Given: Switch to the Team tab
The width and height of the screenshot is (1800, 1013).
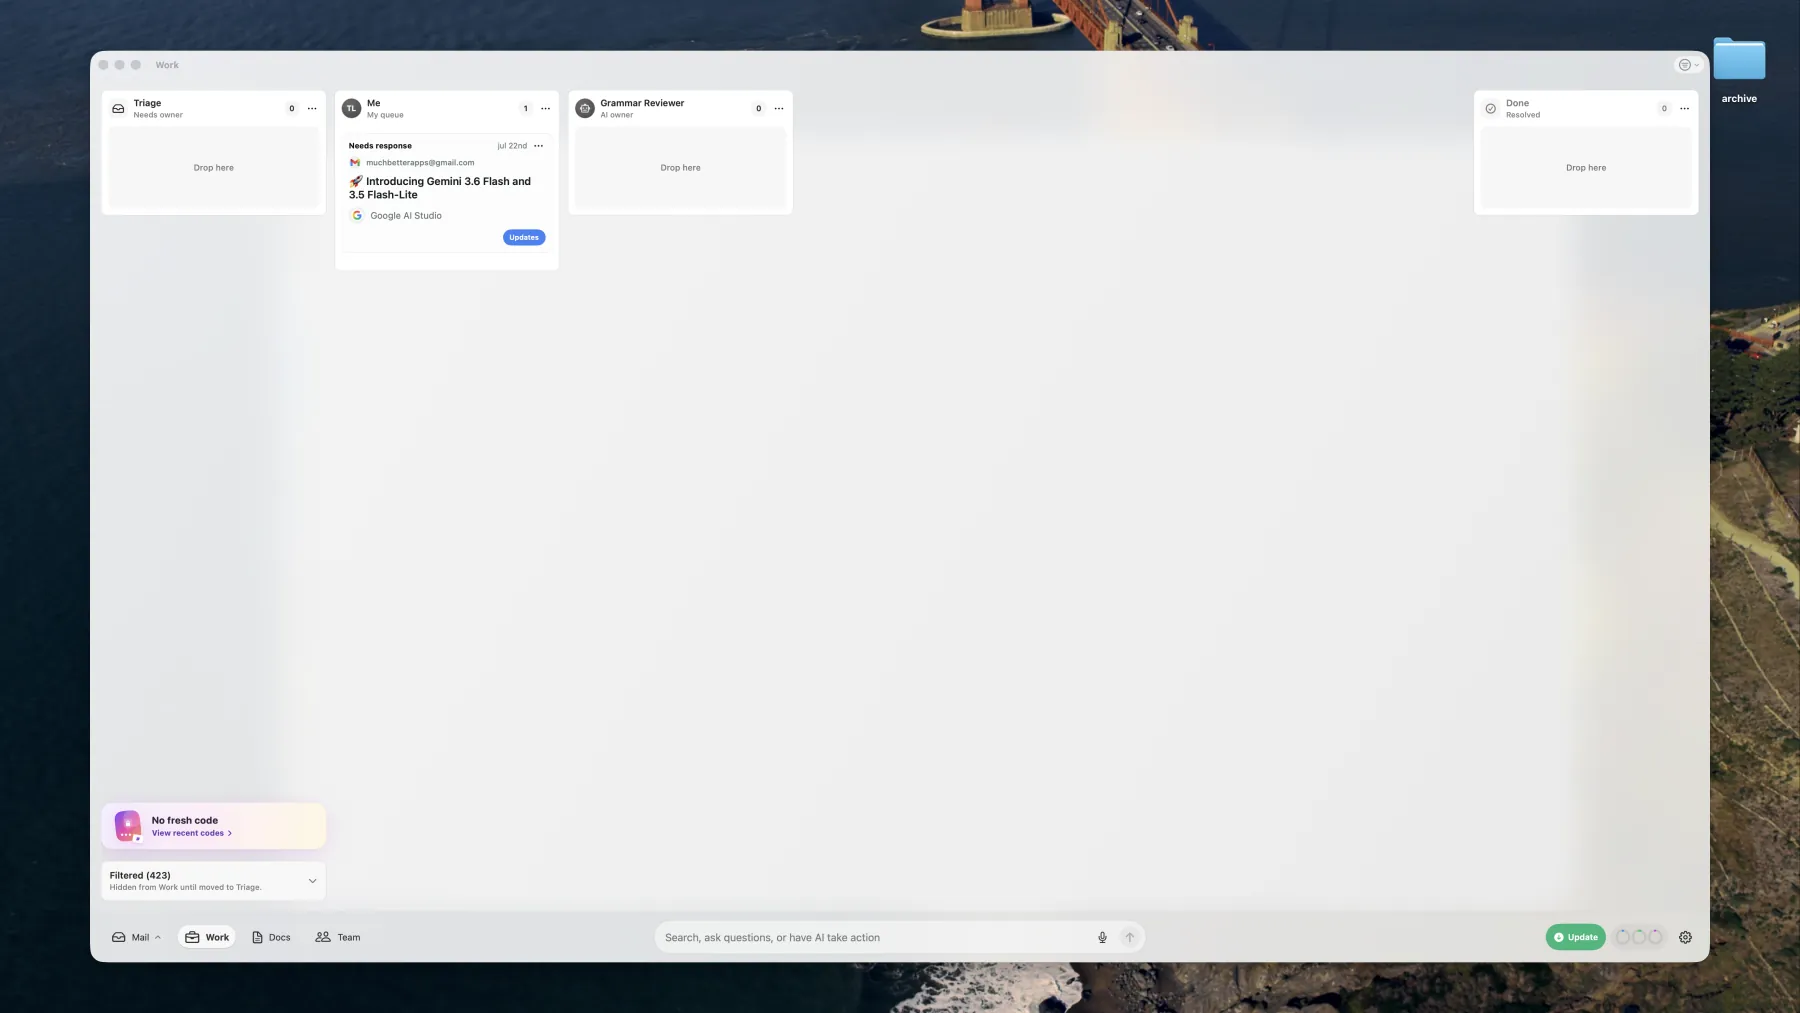Looking at the screenshot, I should tap(338, 937).
